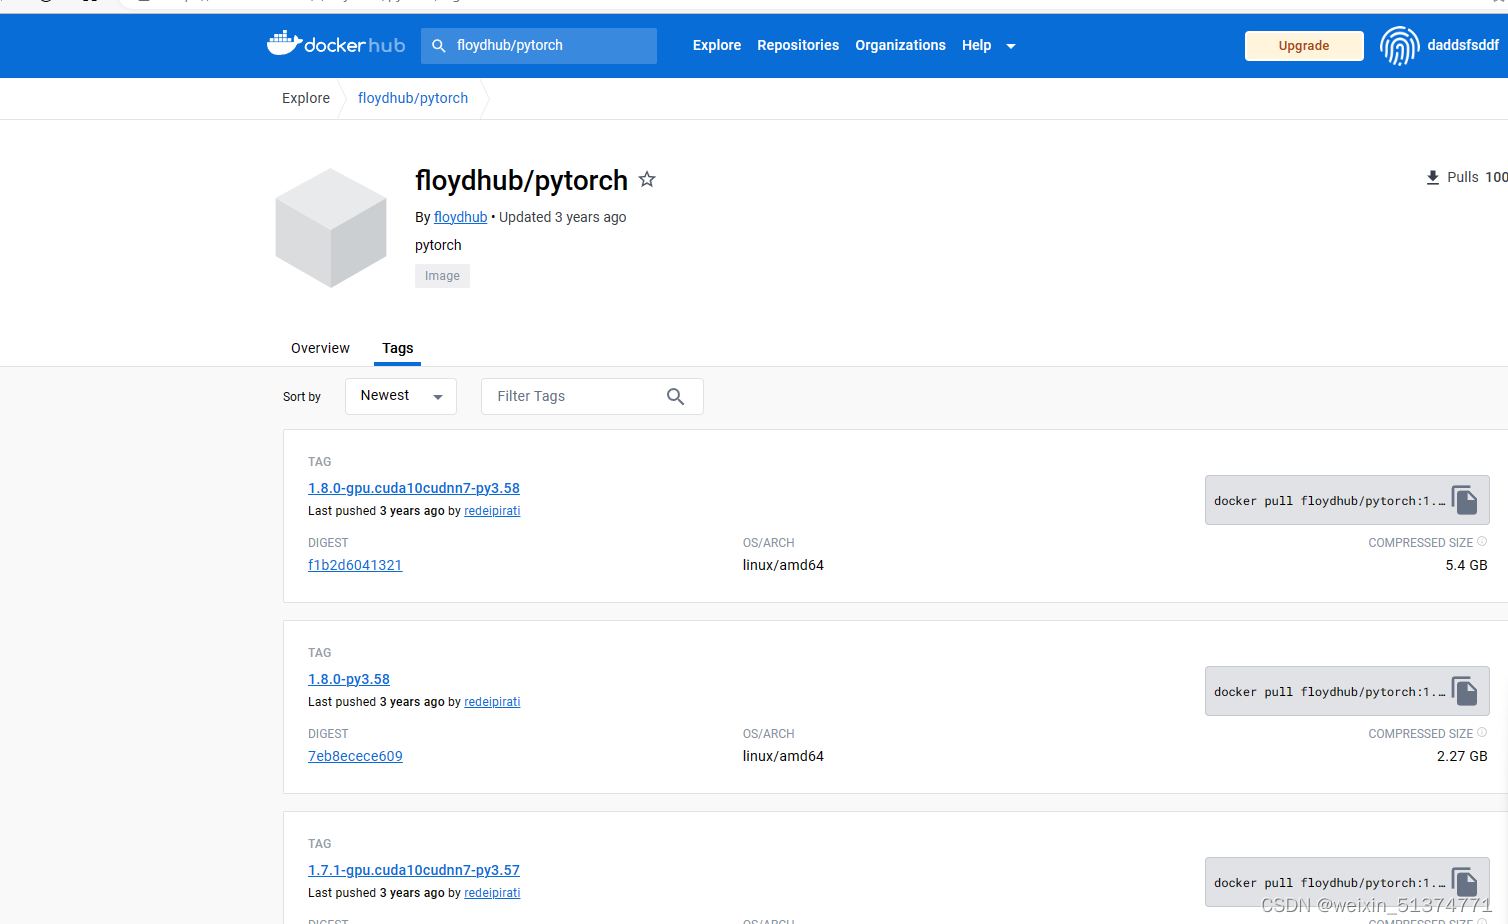Screen dimensions: 1508x924
Task: Open tag 1.8.0-py3.58
Action: pos(349,679)
